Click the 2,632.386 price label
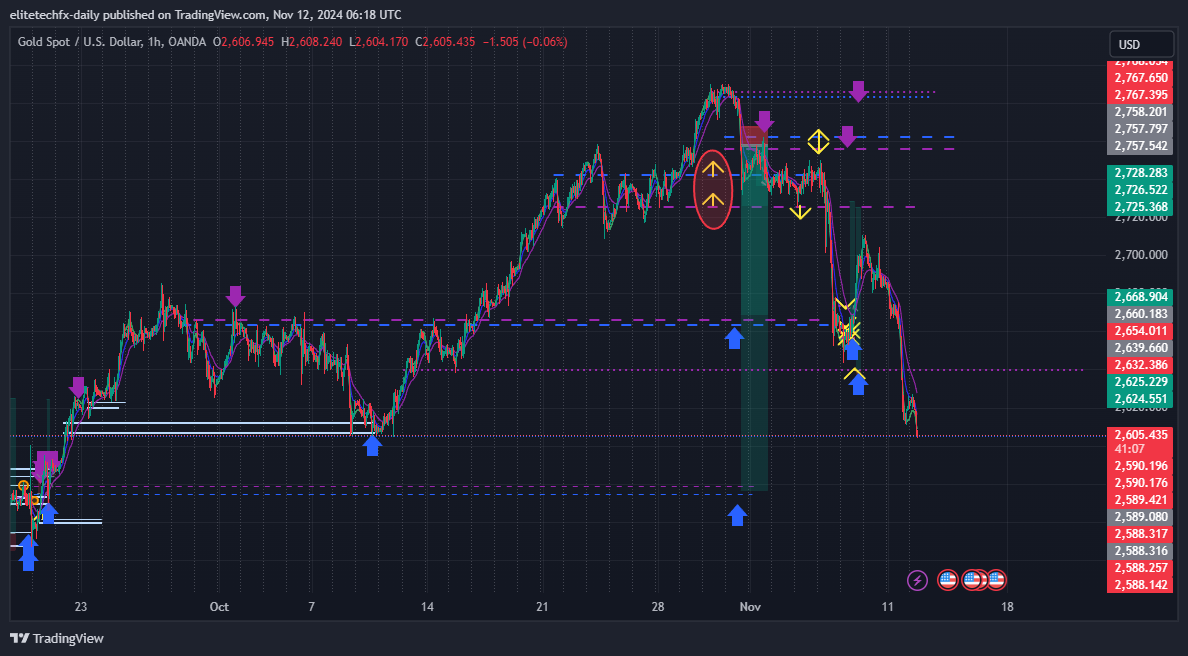 (x=1141, y=364)
